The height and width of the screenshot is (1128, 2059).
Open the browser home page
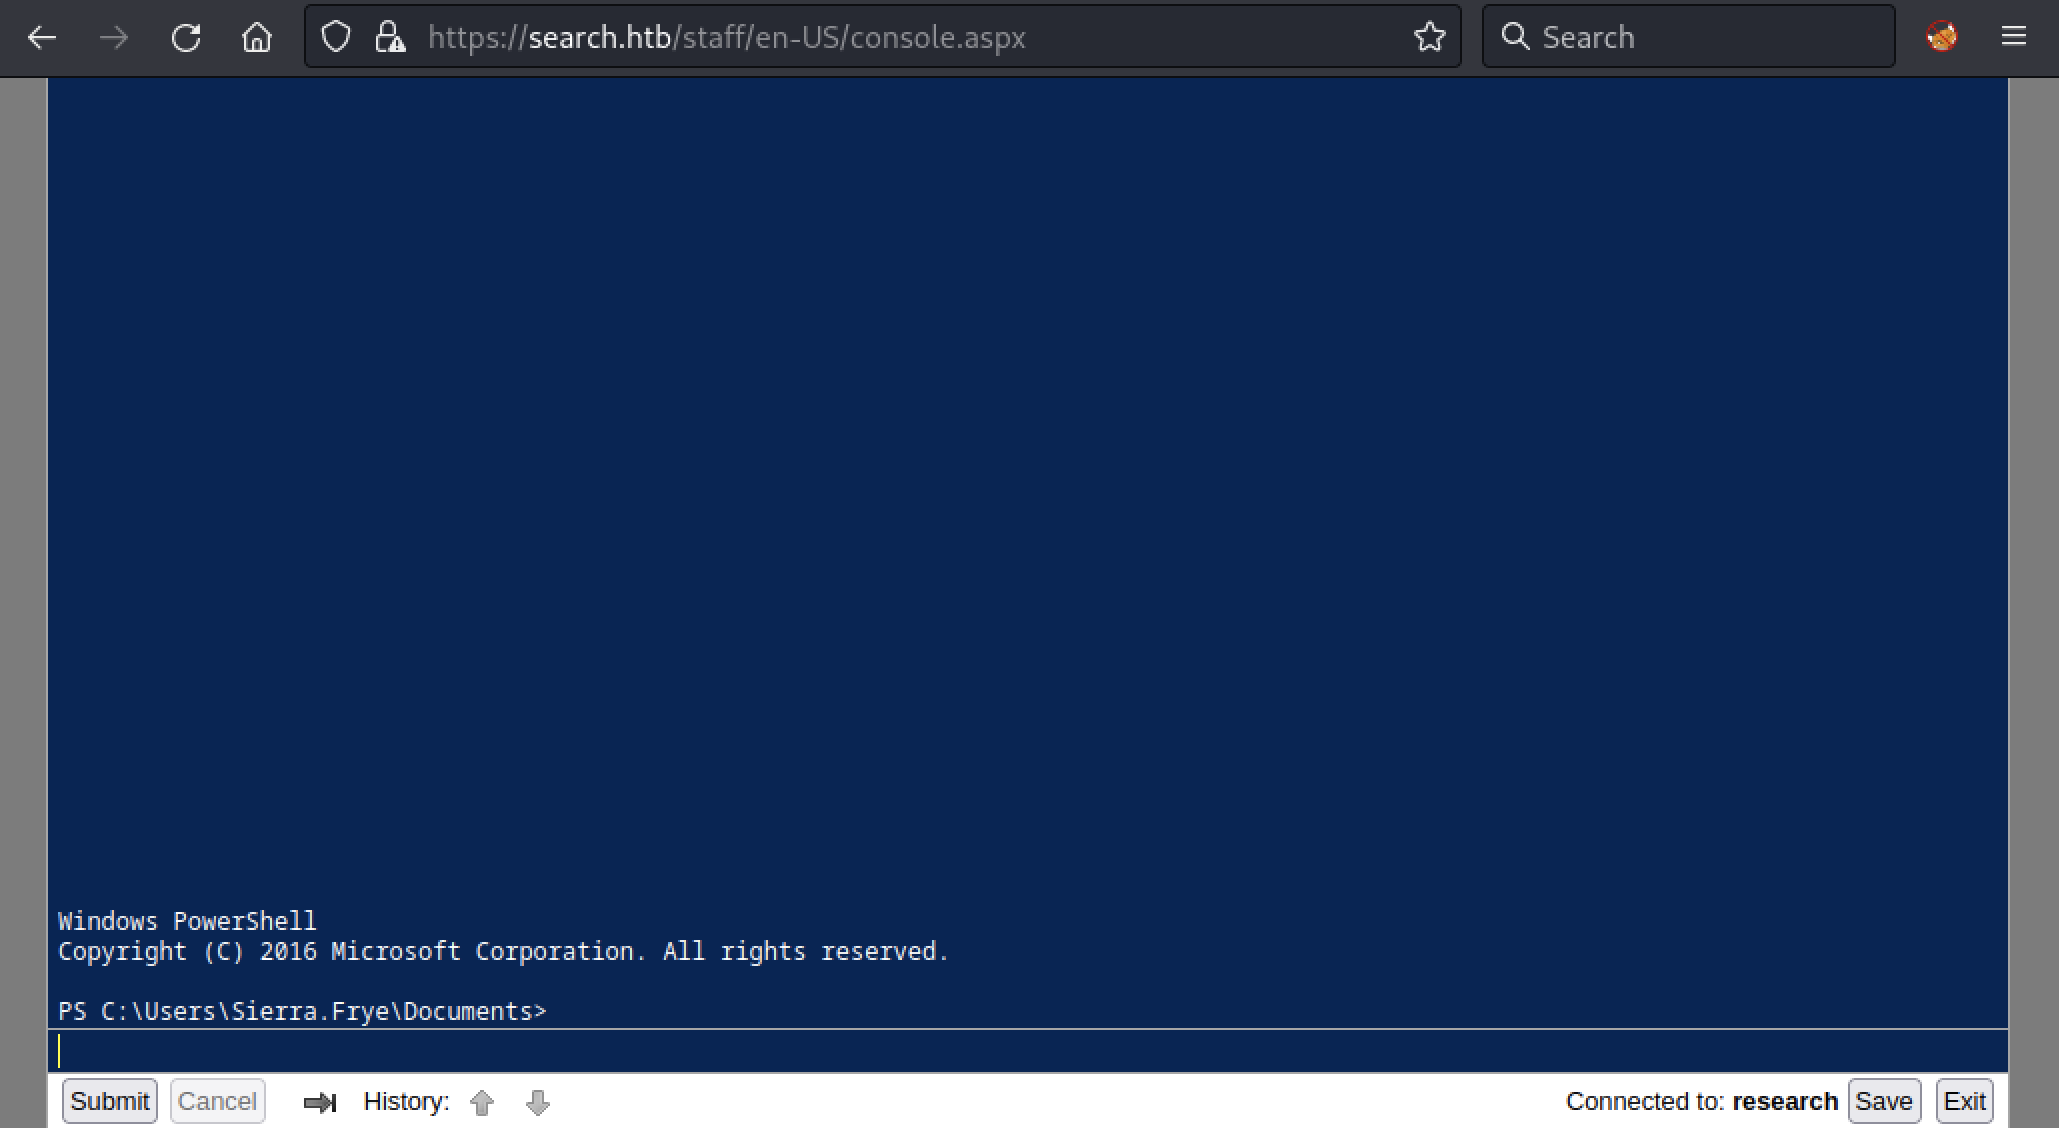[x=257, y=38]
